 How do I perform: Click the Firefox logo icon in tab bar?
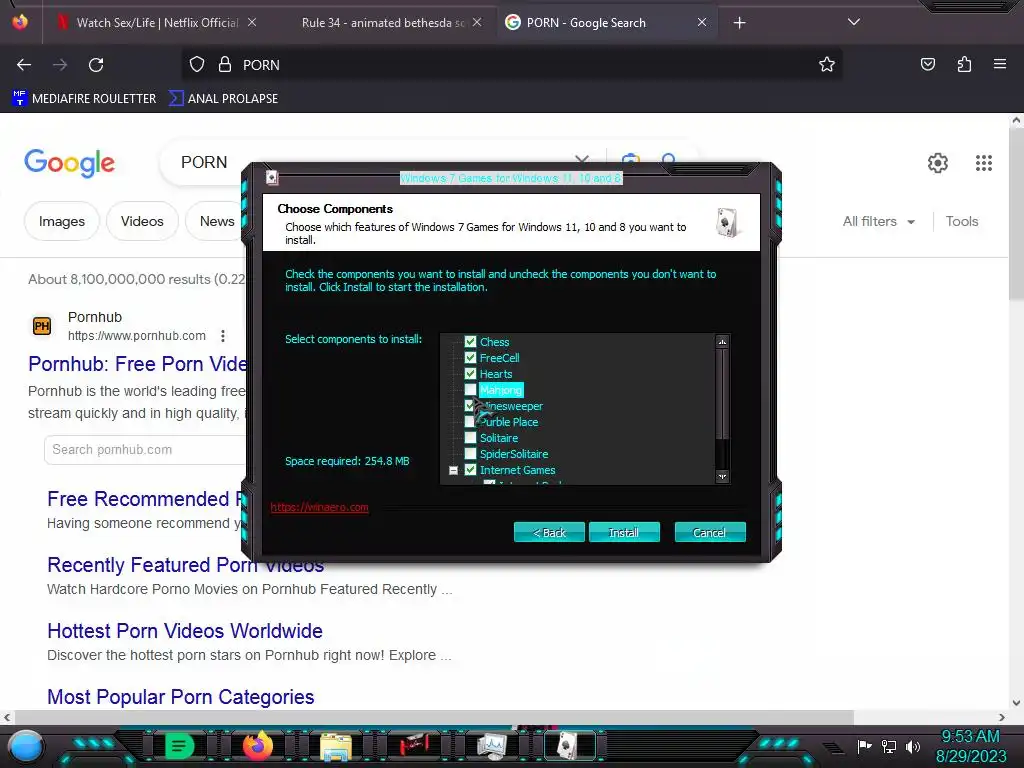click(x=20, y=22)
